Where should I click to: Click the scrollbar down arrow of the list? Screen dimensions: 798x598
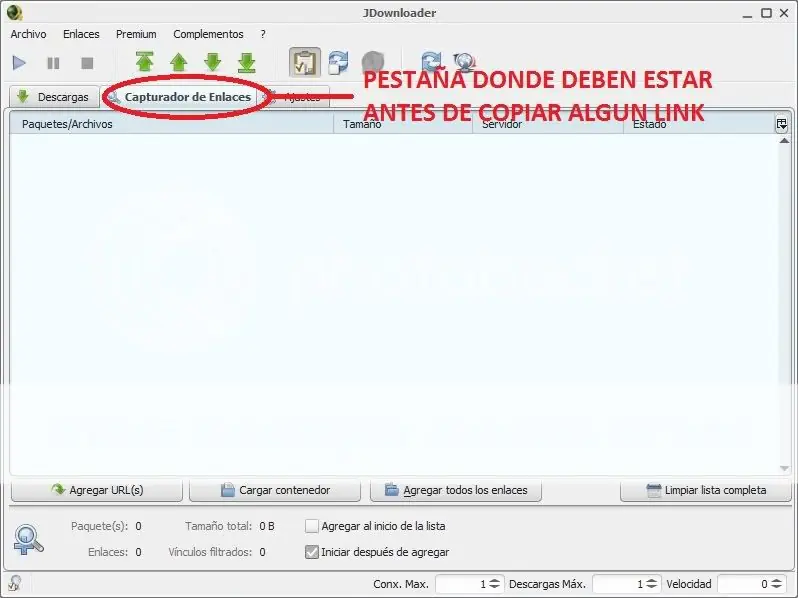[x=784, y=469]
